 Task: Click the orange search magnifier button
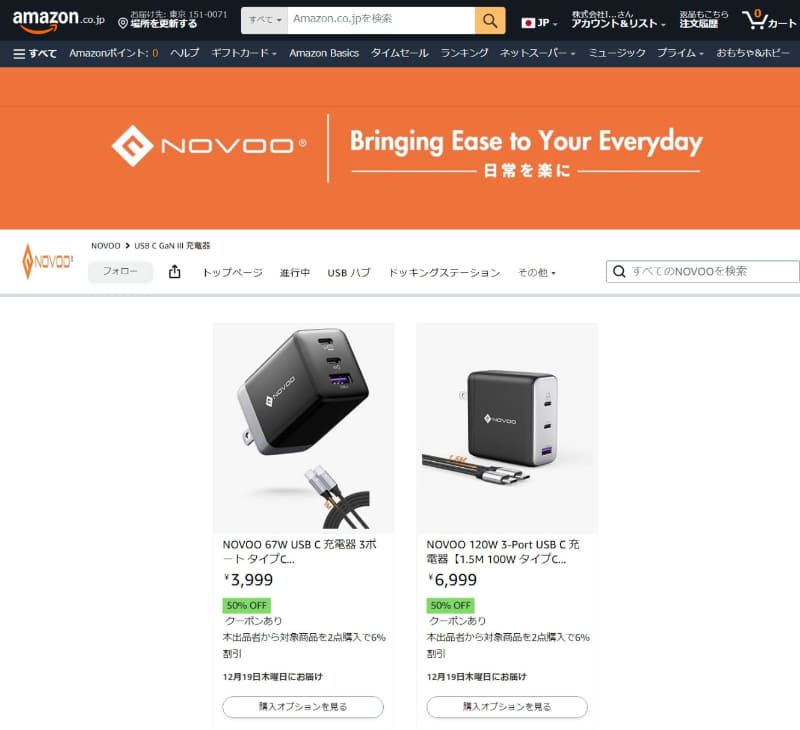pos(490,20)
